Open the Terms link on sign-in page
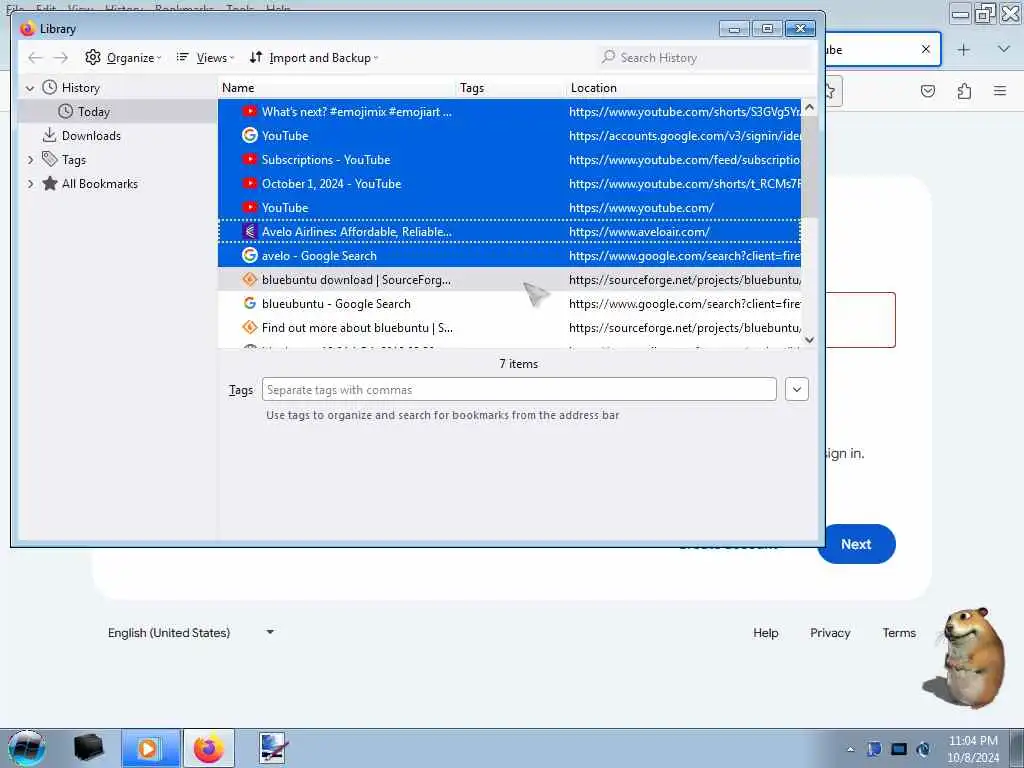The image size is (1024, 768). pos(899,633)
